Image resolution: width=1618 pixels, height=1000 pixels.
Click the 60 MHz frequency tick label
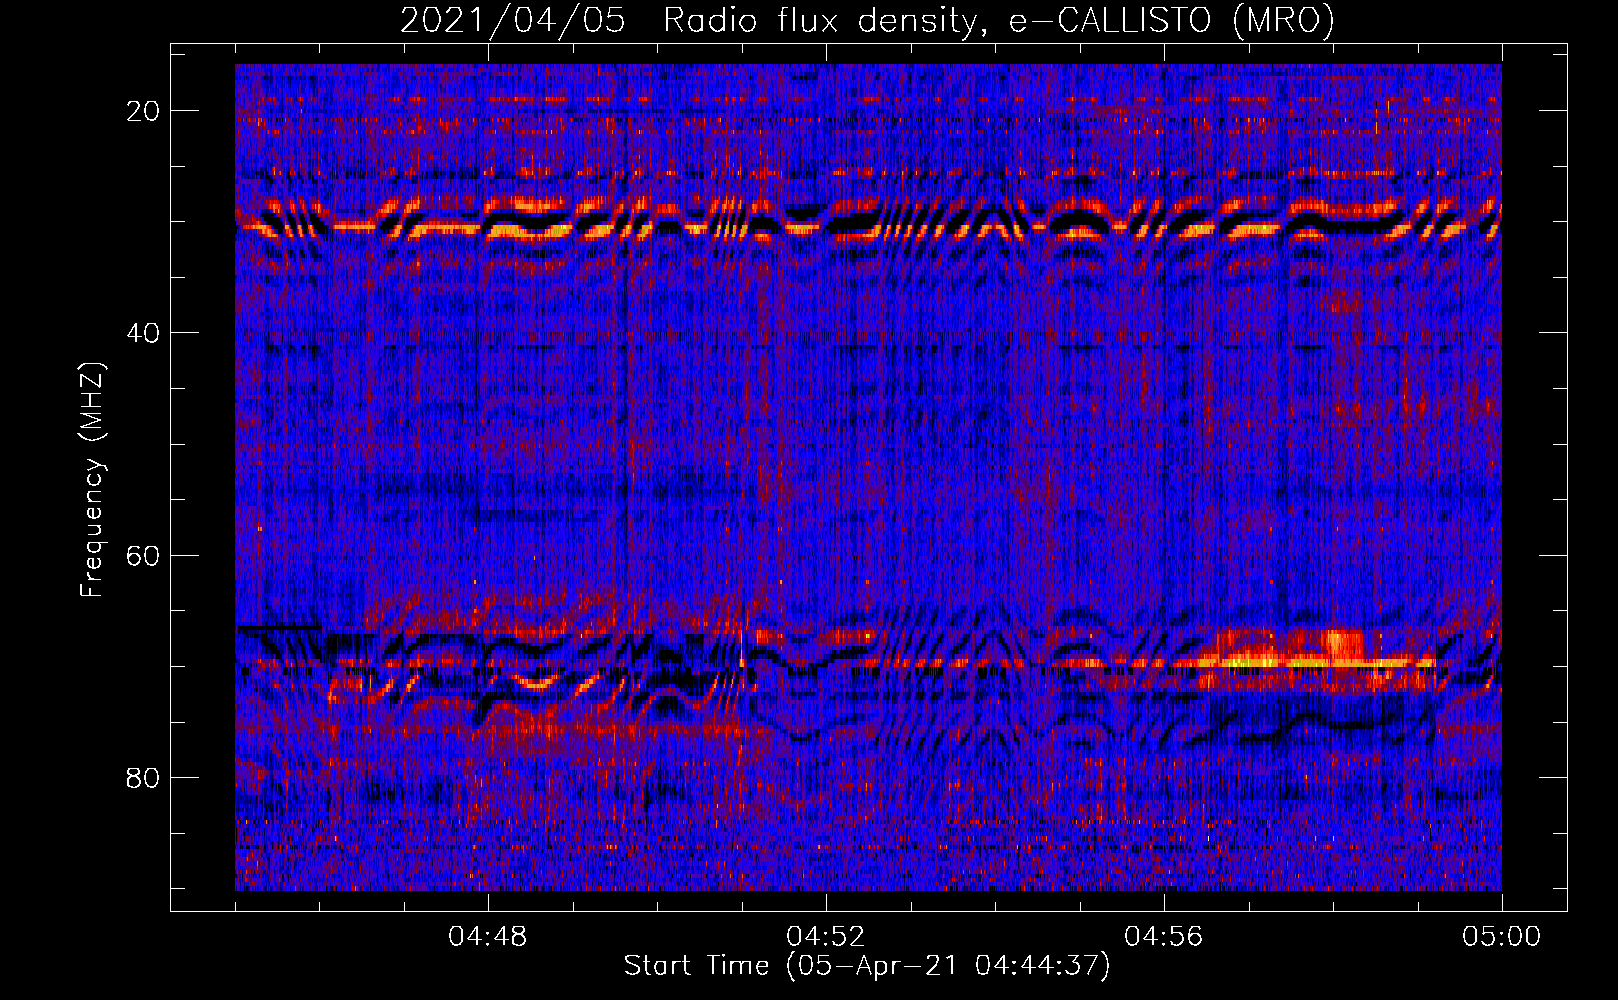tap(143, 555)
